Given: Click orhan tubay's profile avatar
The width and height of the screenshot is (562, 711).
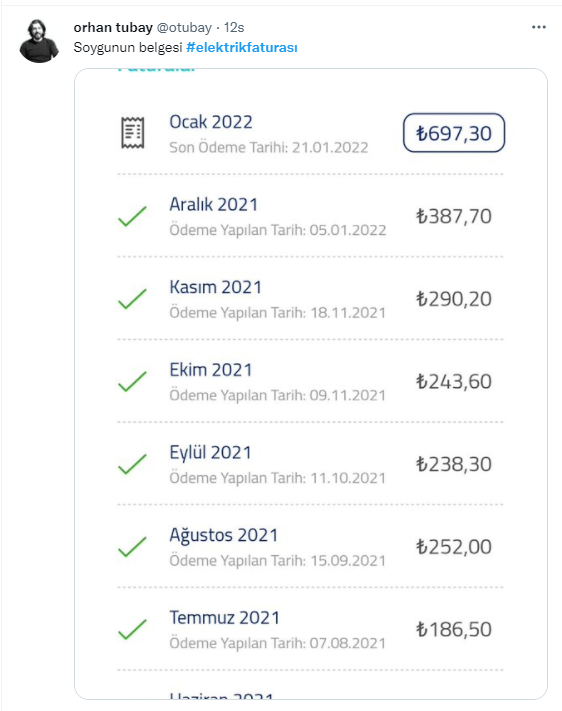Looking at the screenshot, I should 39,41.
